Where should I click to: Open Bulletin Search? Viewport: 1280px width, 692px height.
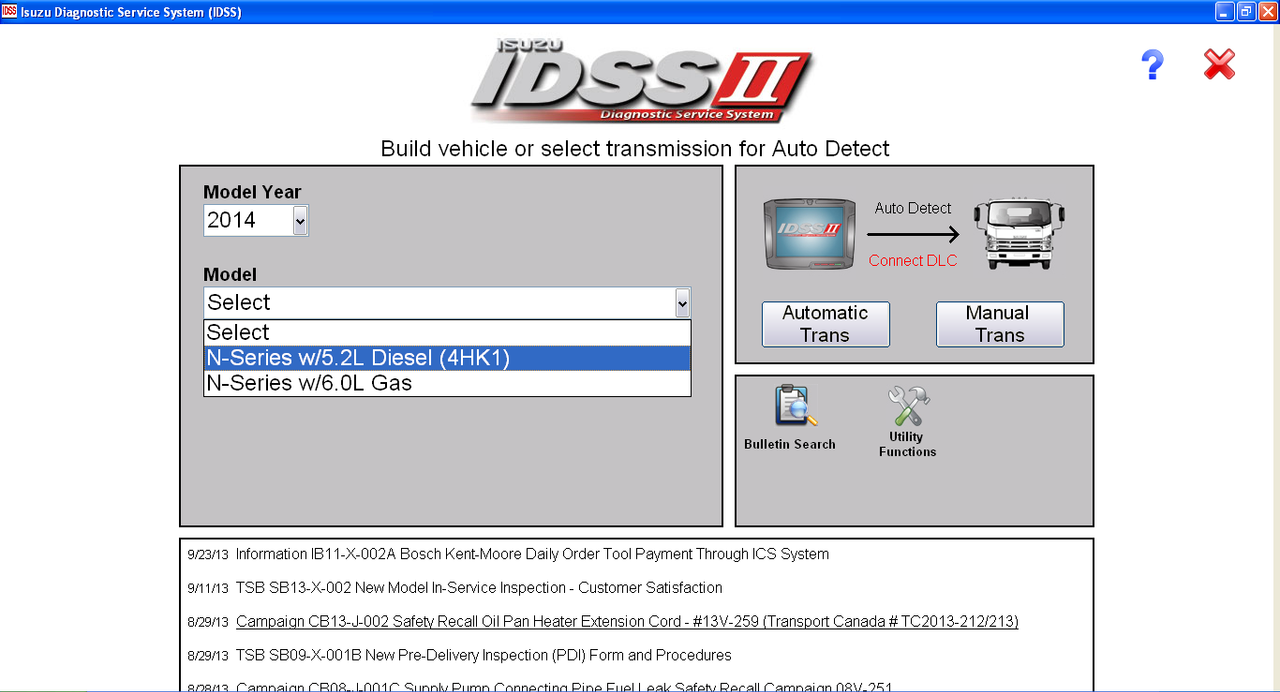pyautogui.click(x=790, y=417)
